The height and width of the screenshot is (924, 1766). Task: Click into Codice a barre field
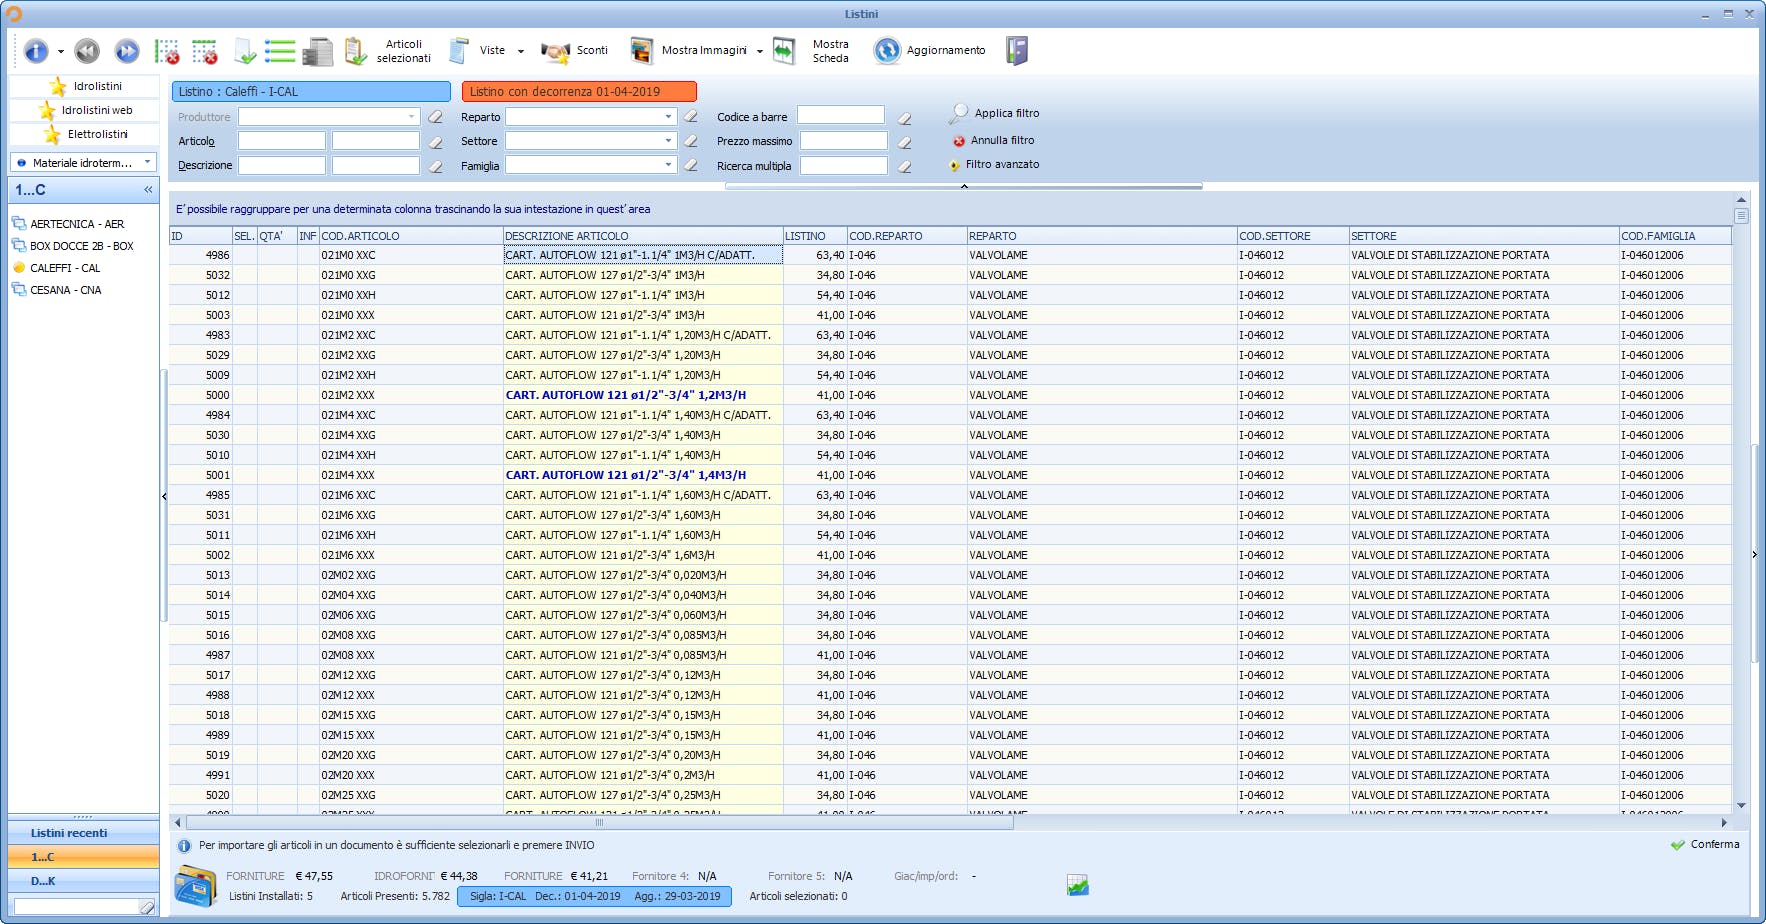point(841,116)
